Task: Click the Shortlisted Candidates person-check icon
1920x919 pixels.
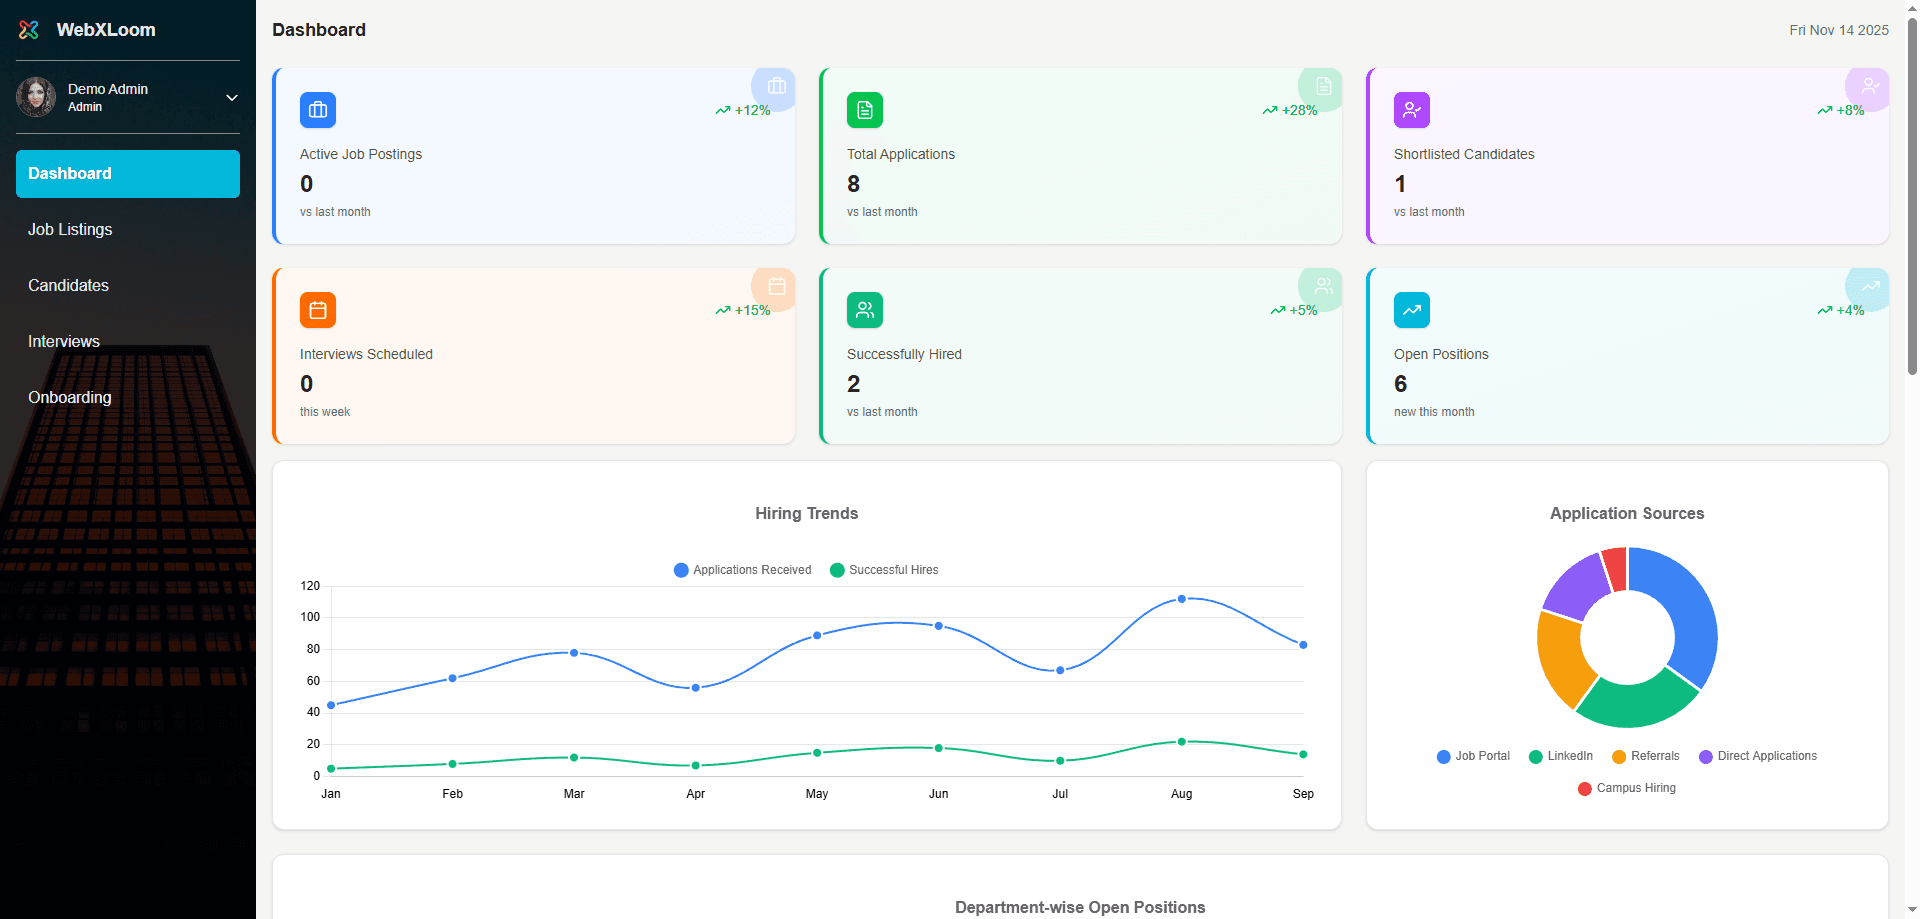Action: 1412,110
